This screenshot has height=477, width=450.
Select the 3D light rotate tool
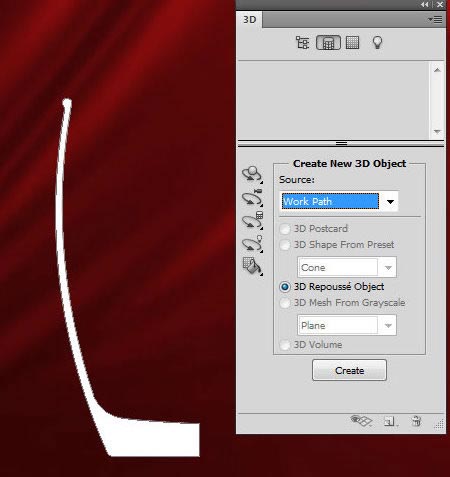coord(252,243)
